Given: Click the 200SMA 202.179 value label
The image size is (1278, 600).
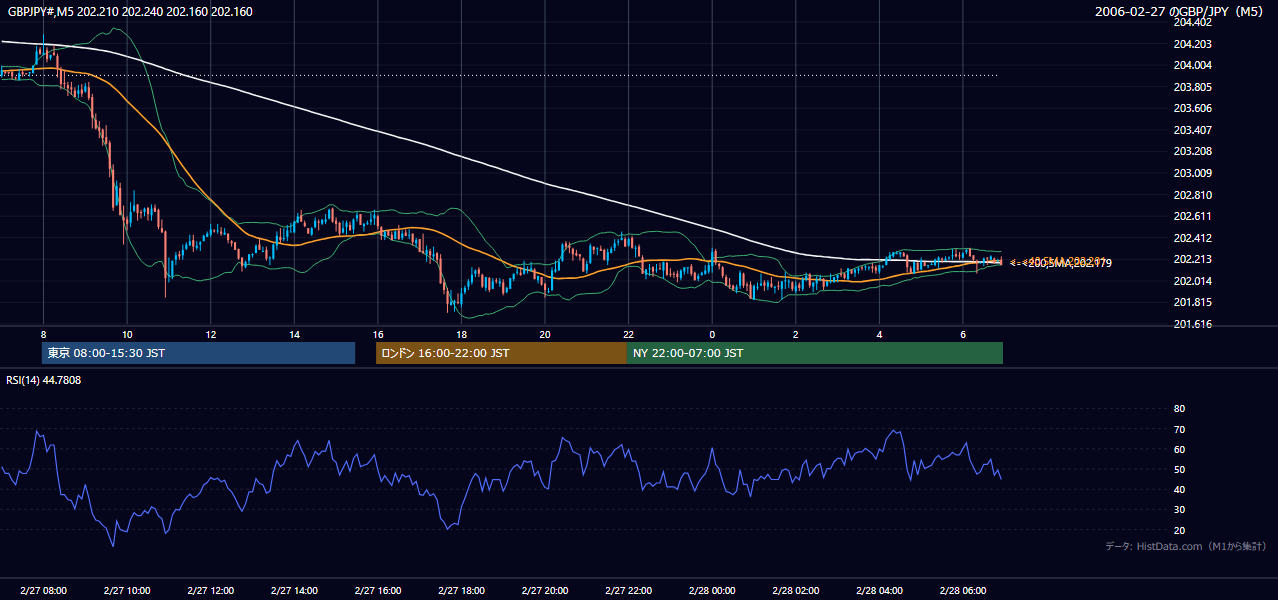Looking at the screenshot, I should 1061,262.
